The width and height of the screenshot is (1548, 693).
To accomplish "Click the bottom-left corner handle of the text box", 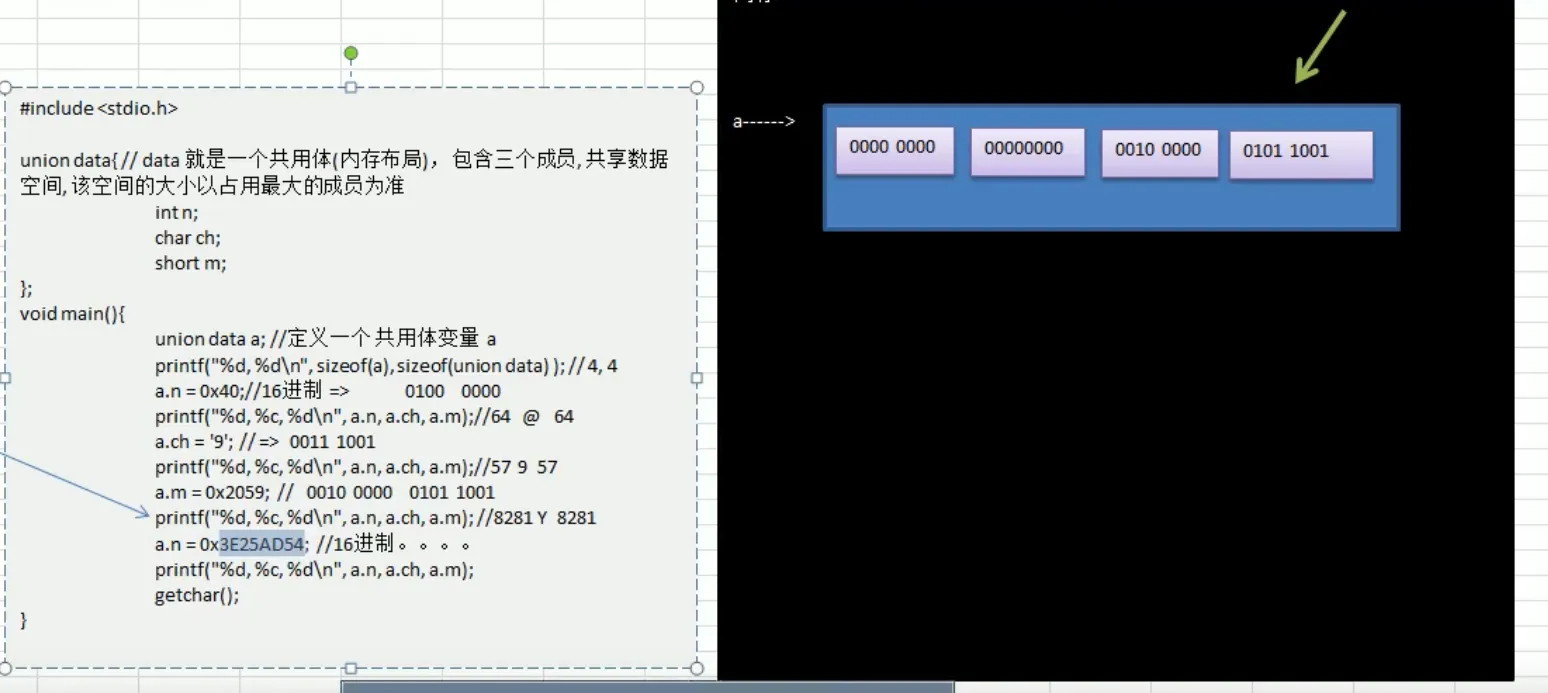I will [x=5, y=667].
